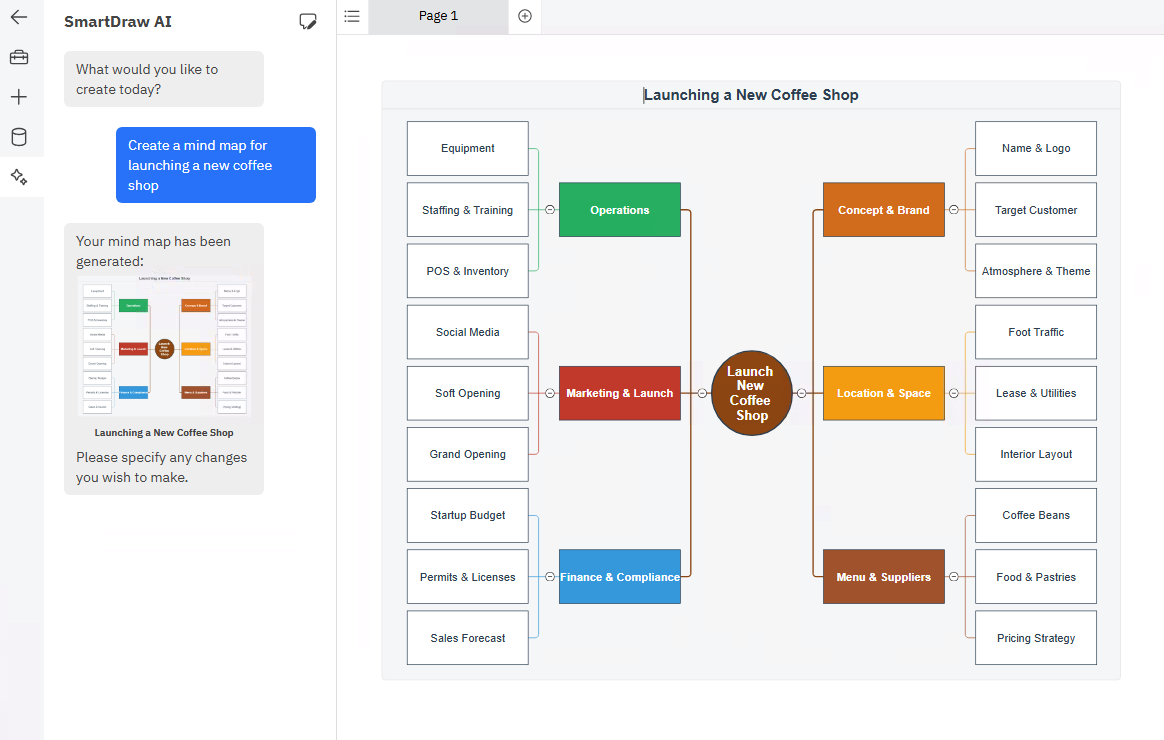The image size is (1164, 740).
Task: Collapse the Concept & Brand branch toggle
Action: 954,210
